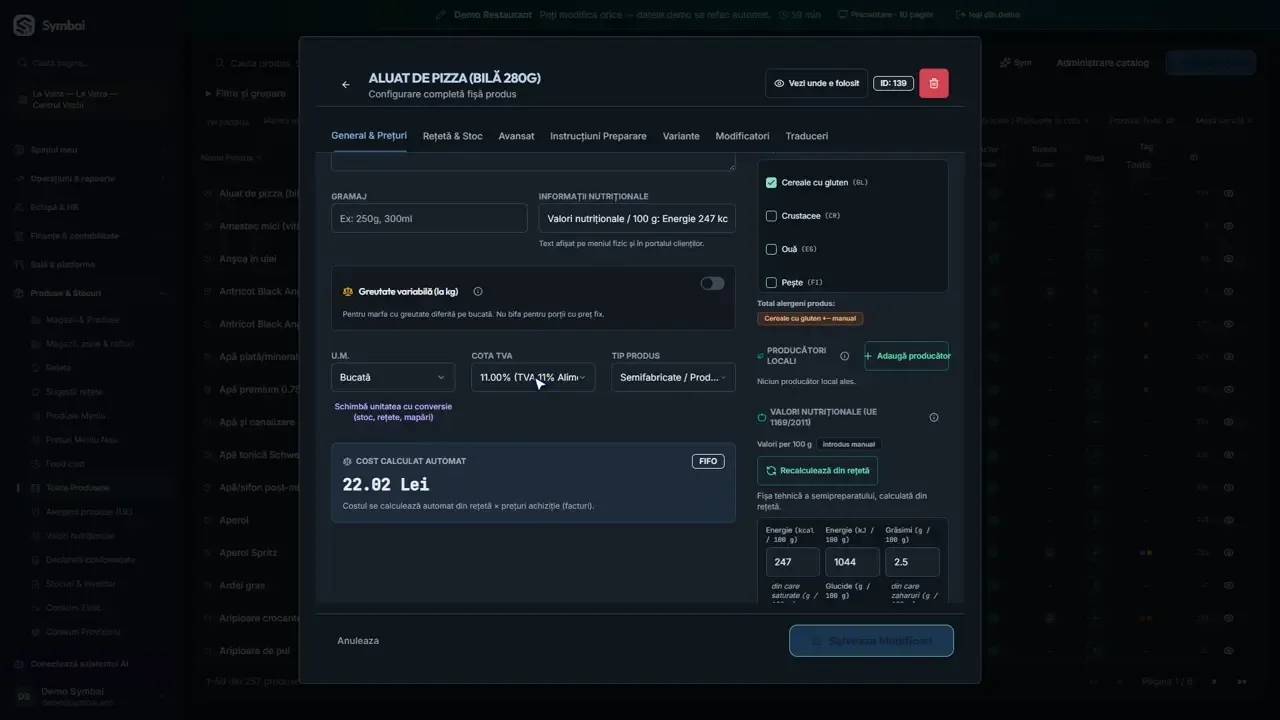Toggle the Greutate variabilă switch
Viewport: 1280px width, 720px height.
point(712,283)
